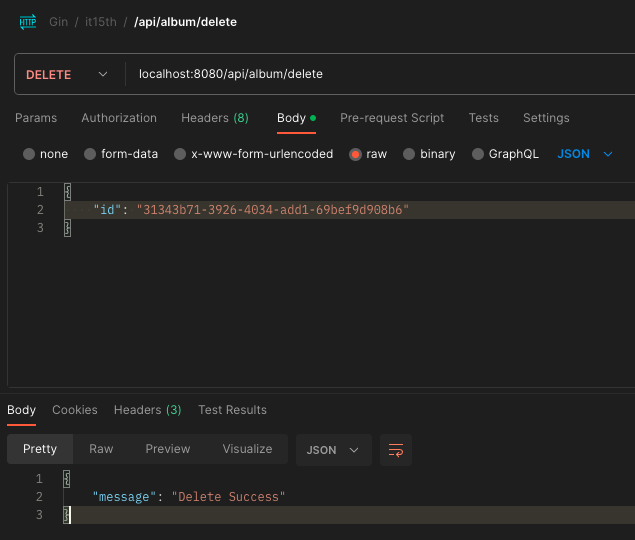Viewport: 635px width, 540px height.
Task: Select the none body type
Action: point(29,154)
